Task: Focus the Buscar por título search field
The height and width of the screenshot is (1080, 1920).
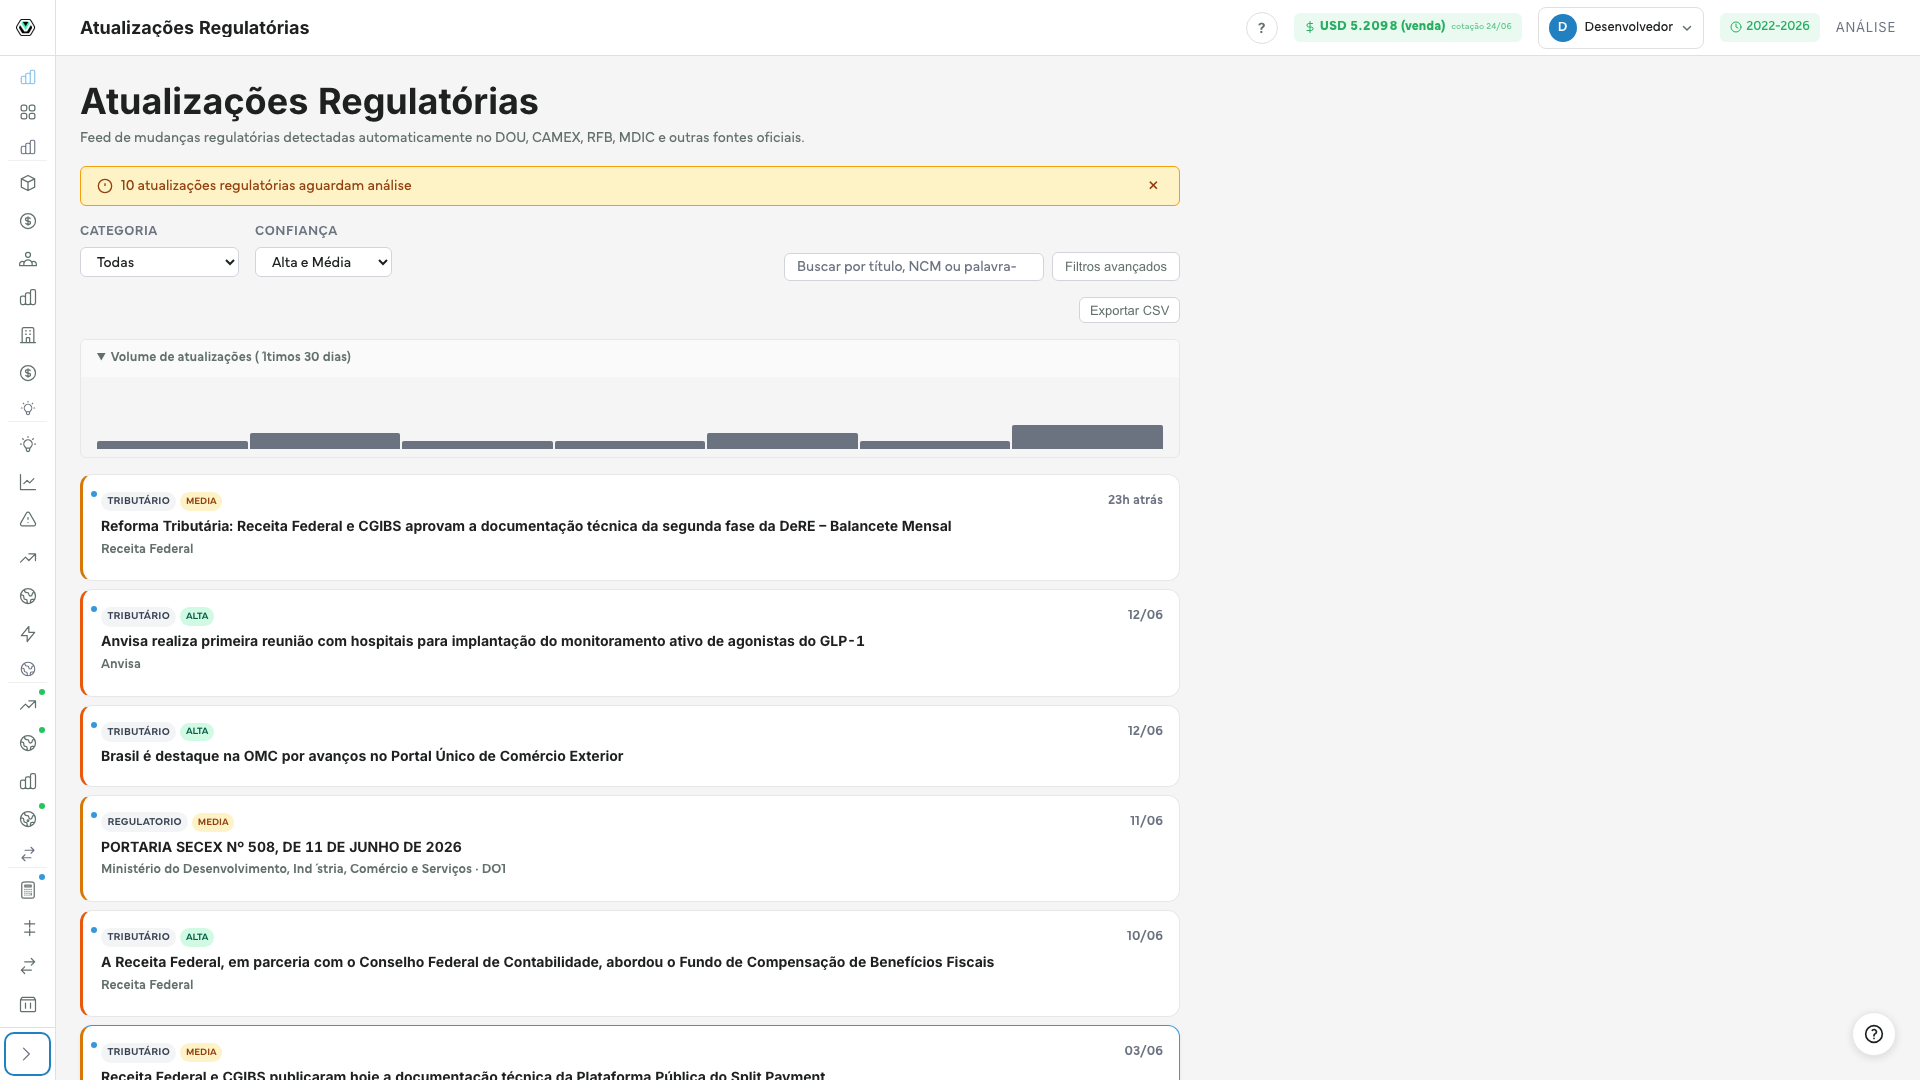Action: click(913, 267)
